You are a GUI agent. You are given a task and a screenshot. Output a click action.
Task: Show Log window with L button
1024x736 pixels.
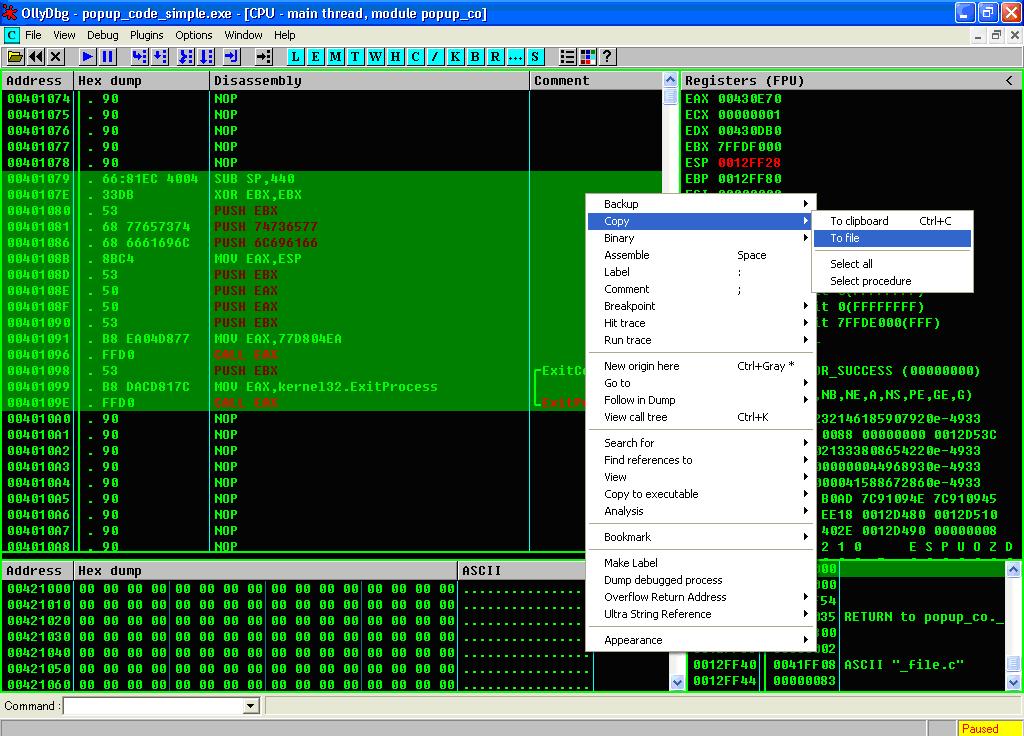click(x=295, y=57)
